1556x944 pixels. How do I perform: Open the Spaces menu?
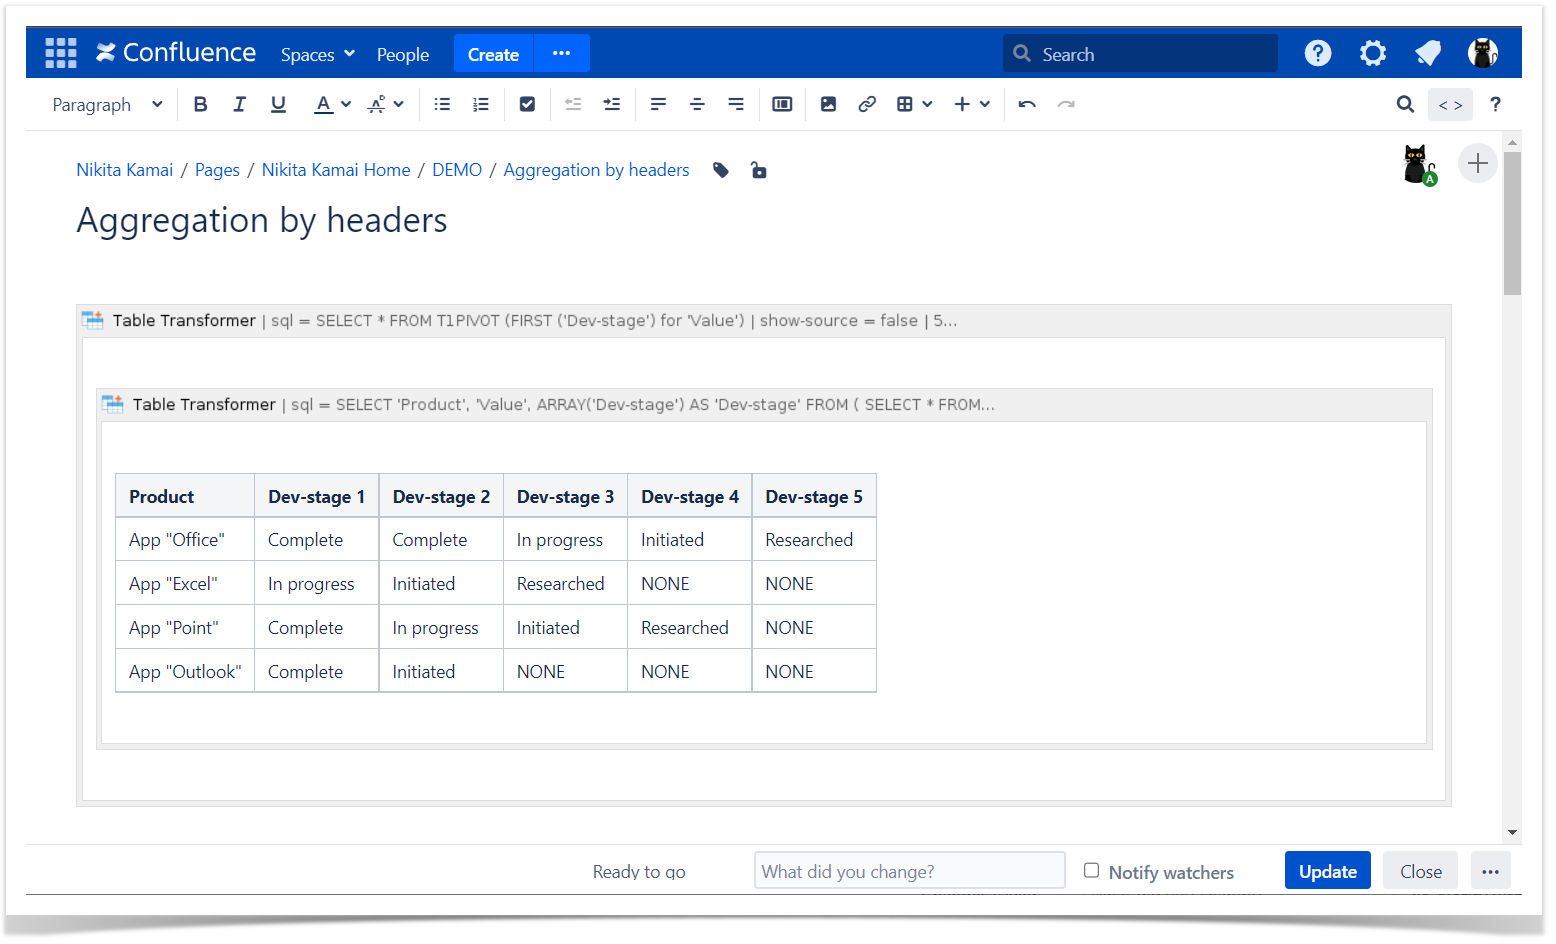[x=317, y=54]
